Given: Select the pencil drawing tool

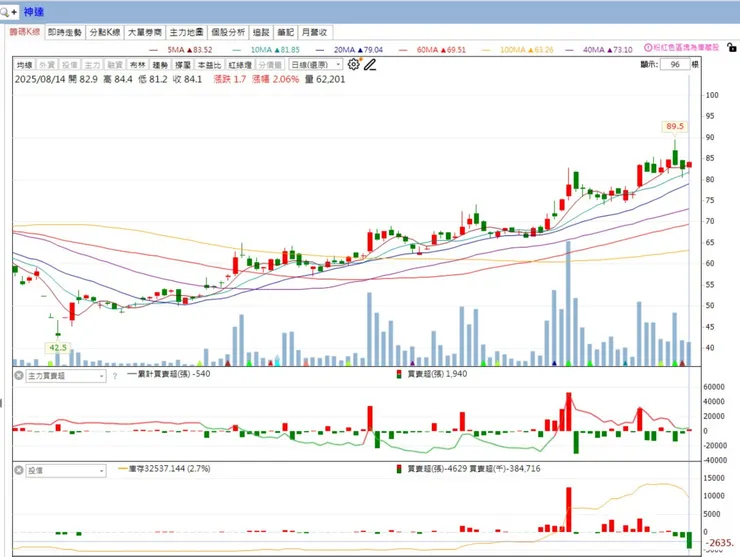Looking at the screenshot, I should (370, 65).
